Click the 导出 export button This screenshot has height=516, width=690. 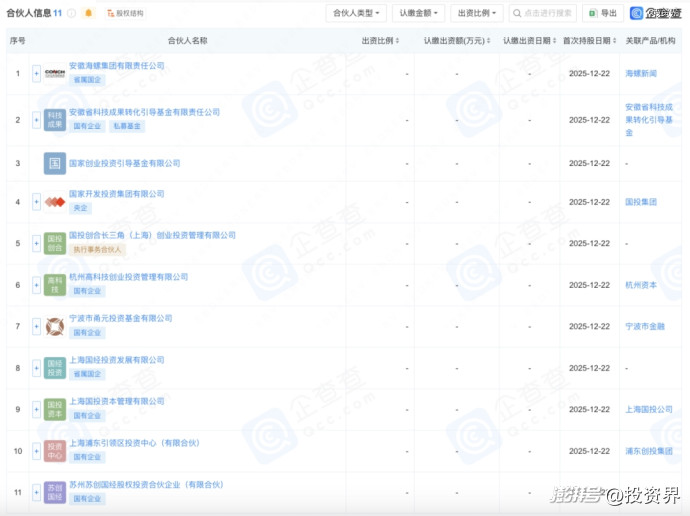pos(603,13)
